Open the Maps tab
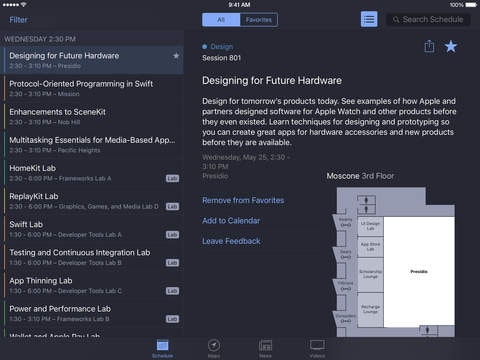 click(214, 348)
